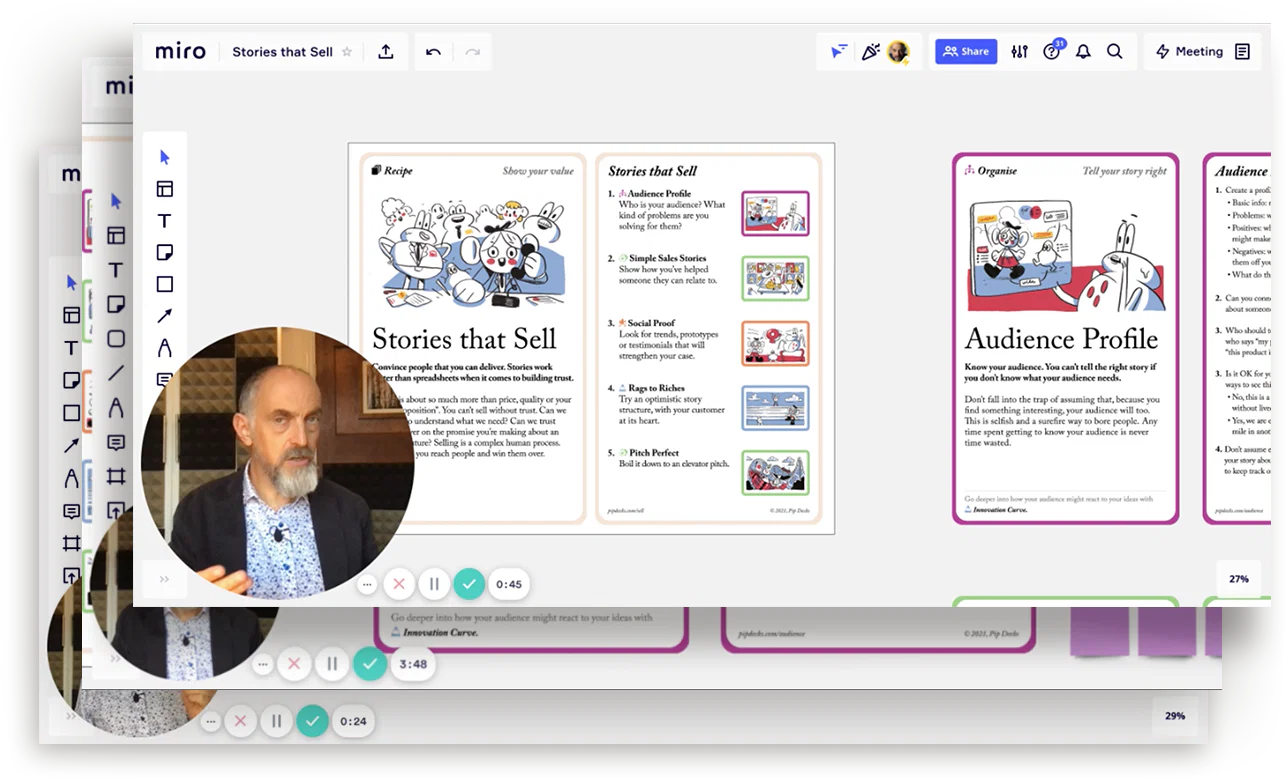Undo the last action
Viewport: 1286px width, 778px height.
click(433, 52)
